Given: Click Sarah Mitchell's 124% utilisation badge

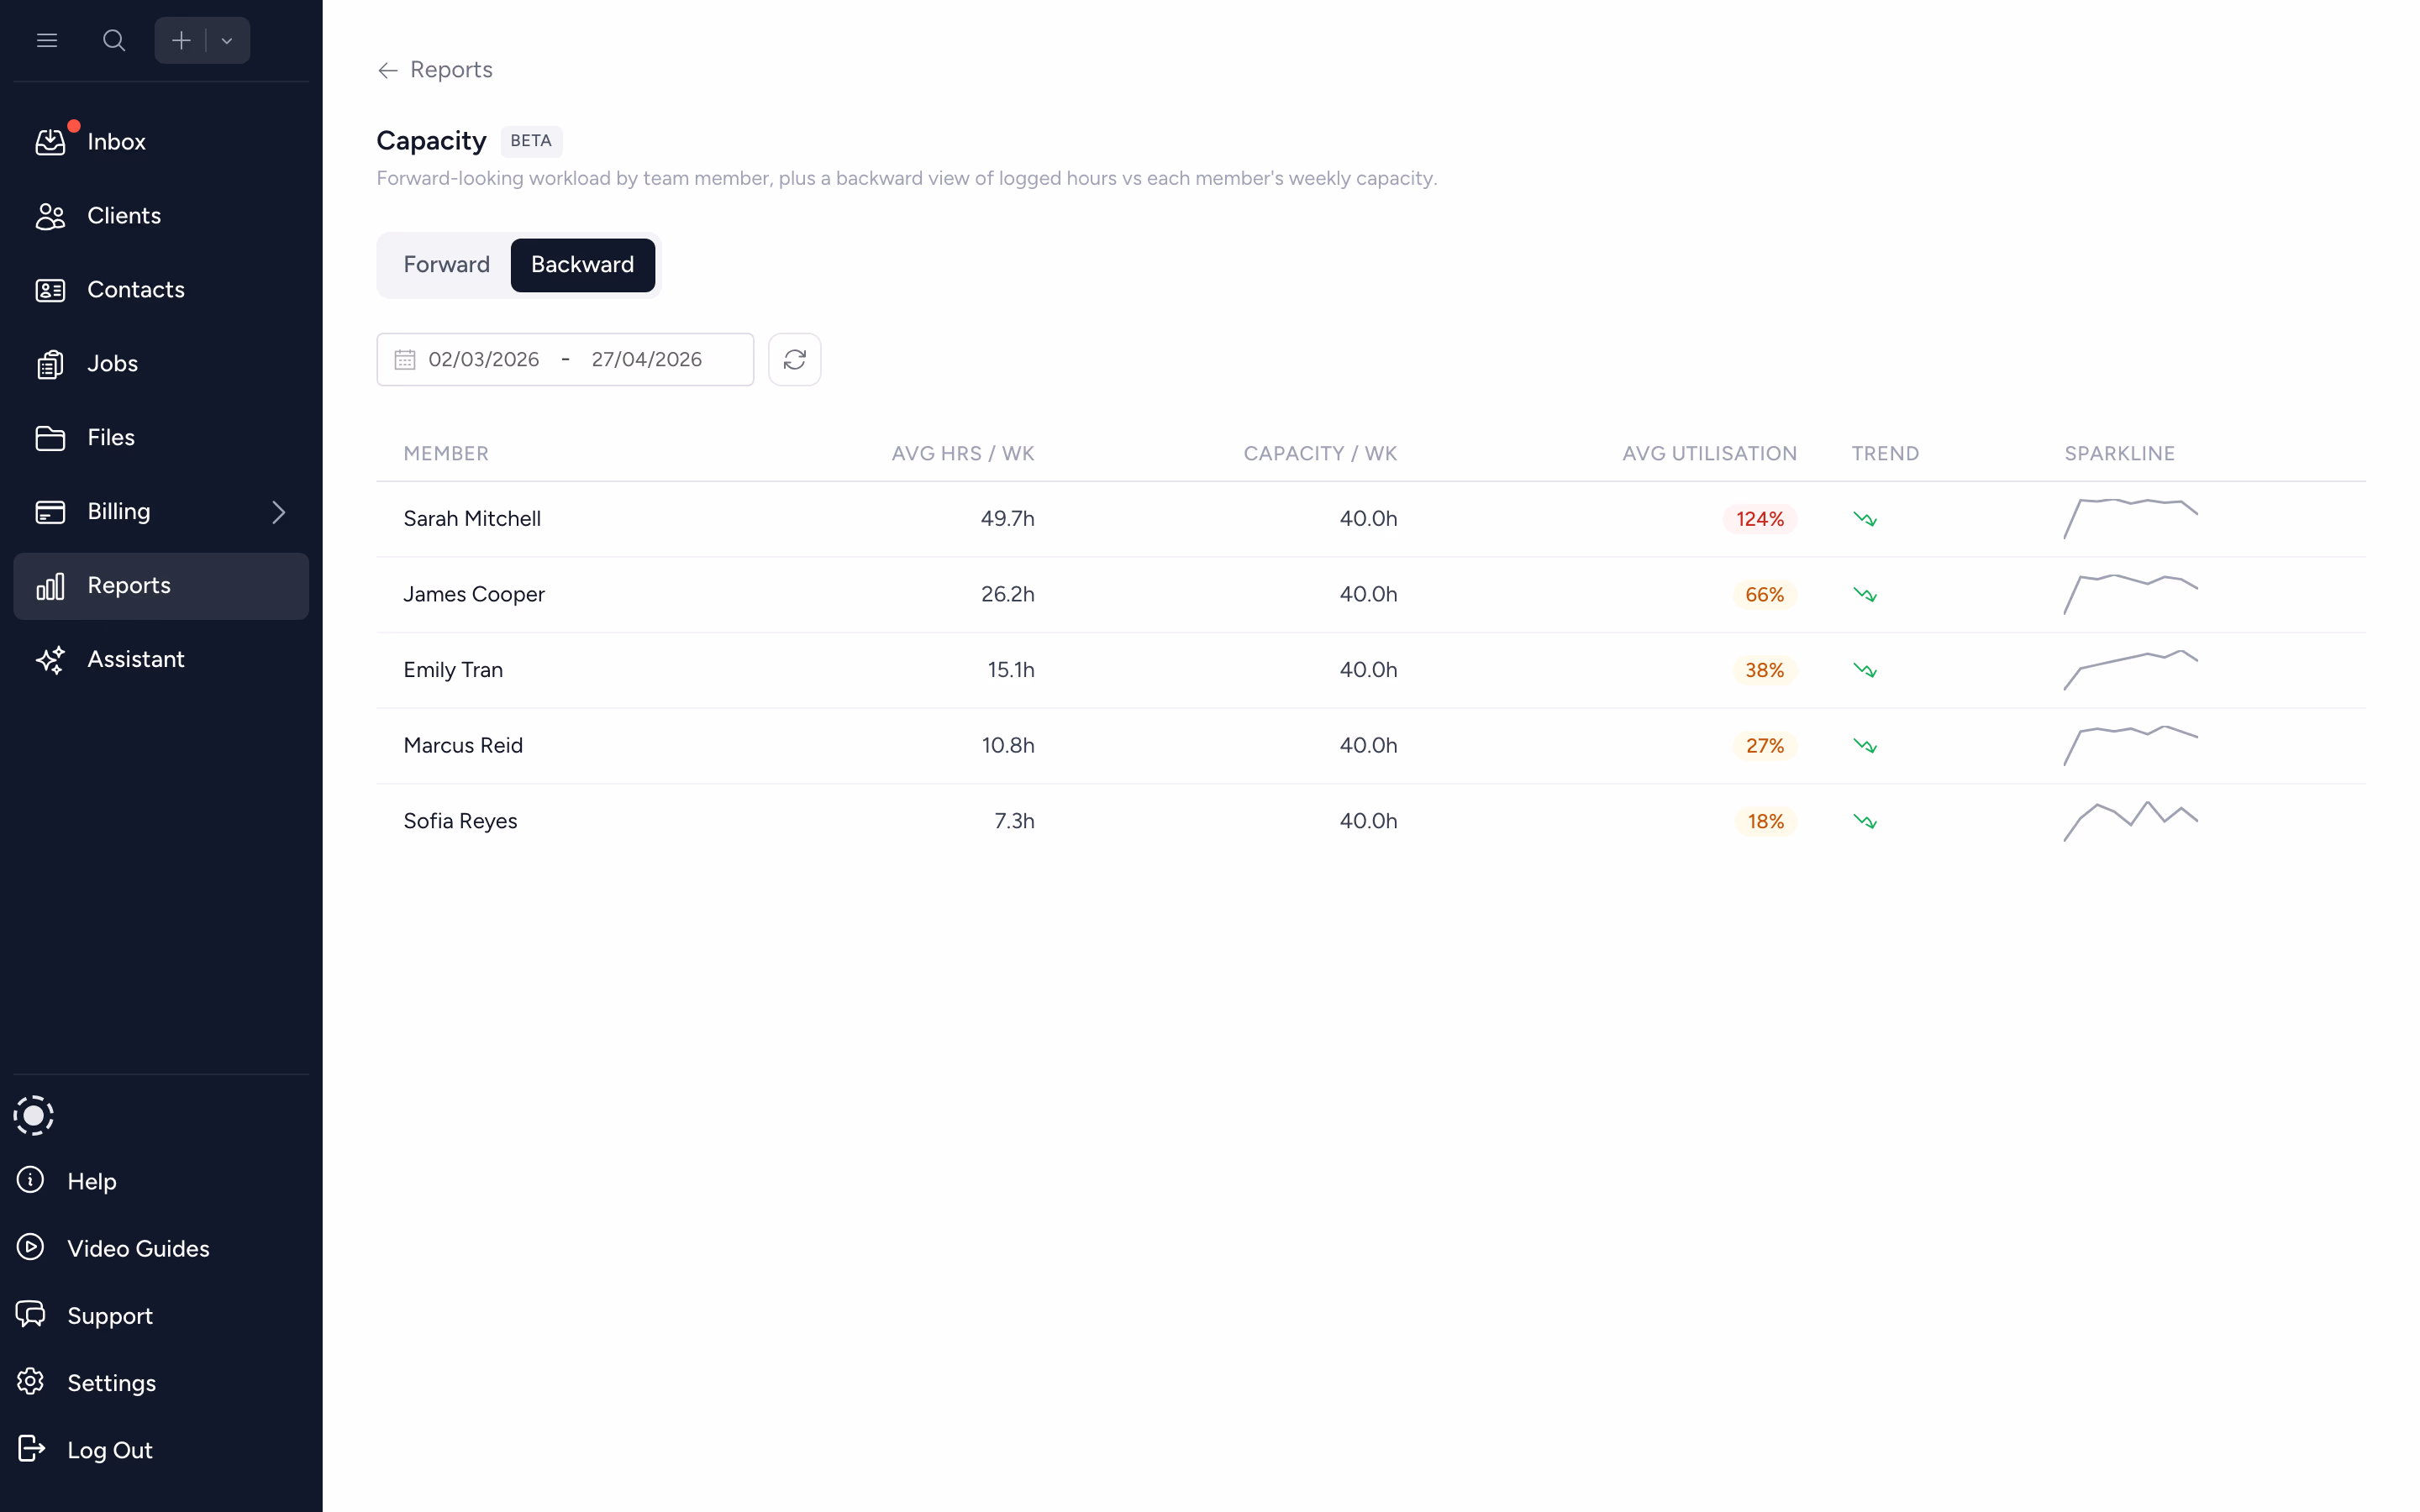Looking at the screenshot, I should [1759, 519].
